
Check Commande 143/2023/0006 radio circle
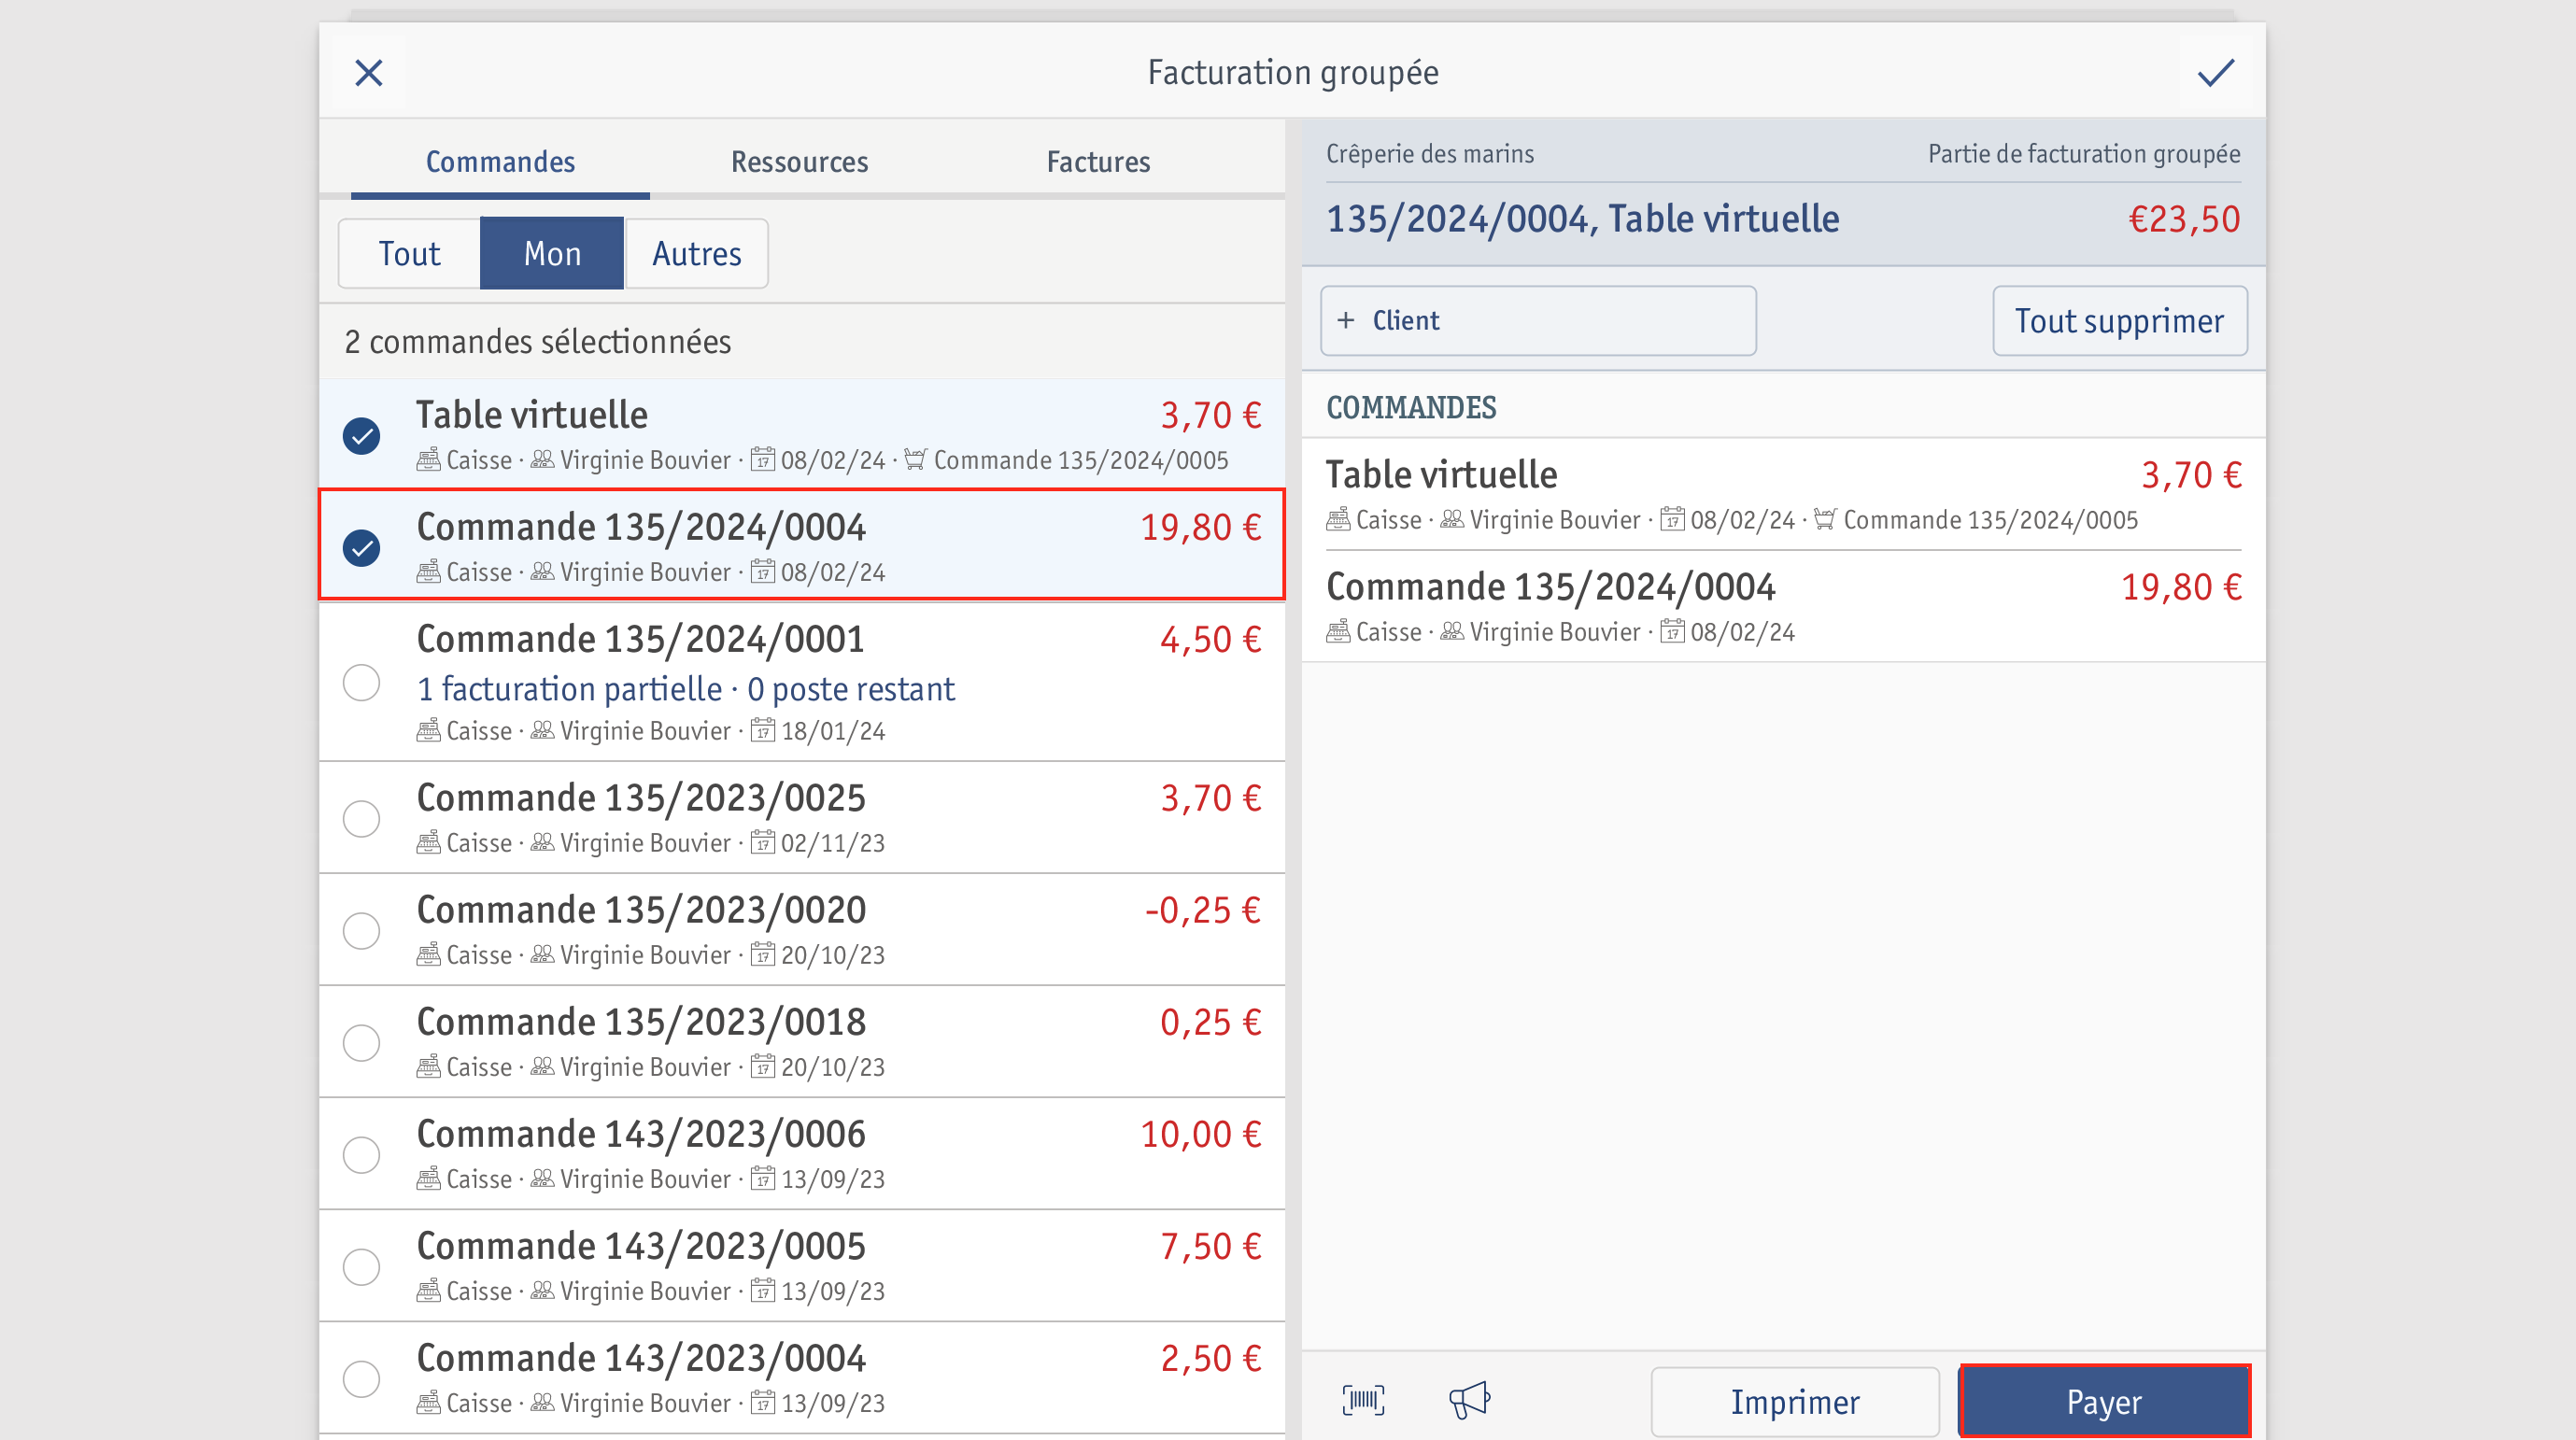(361, 1155)
